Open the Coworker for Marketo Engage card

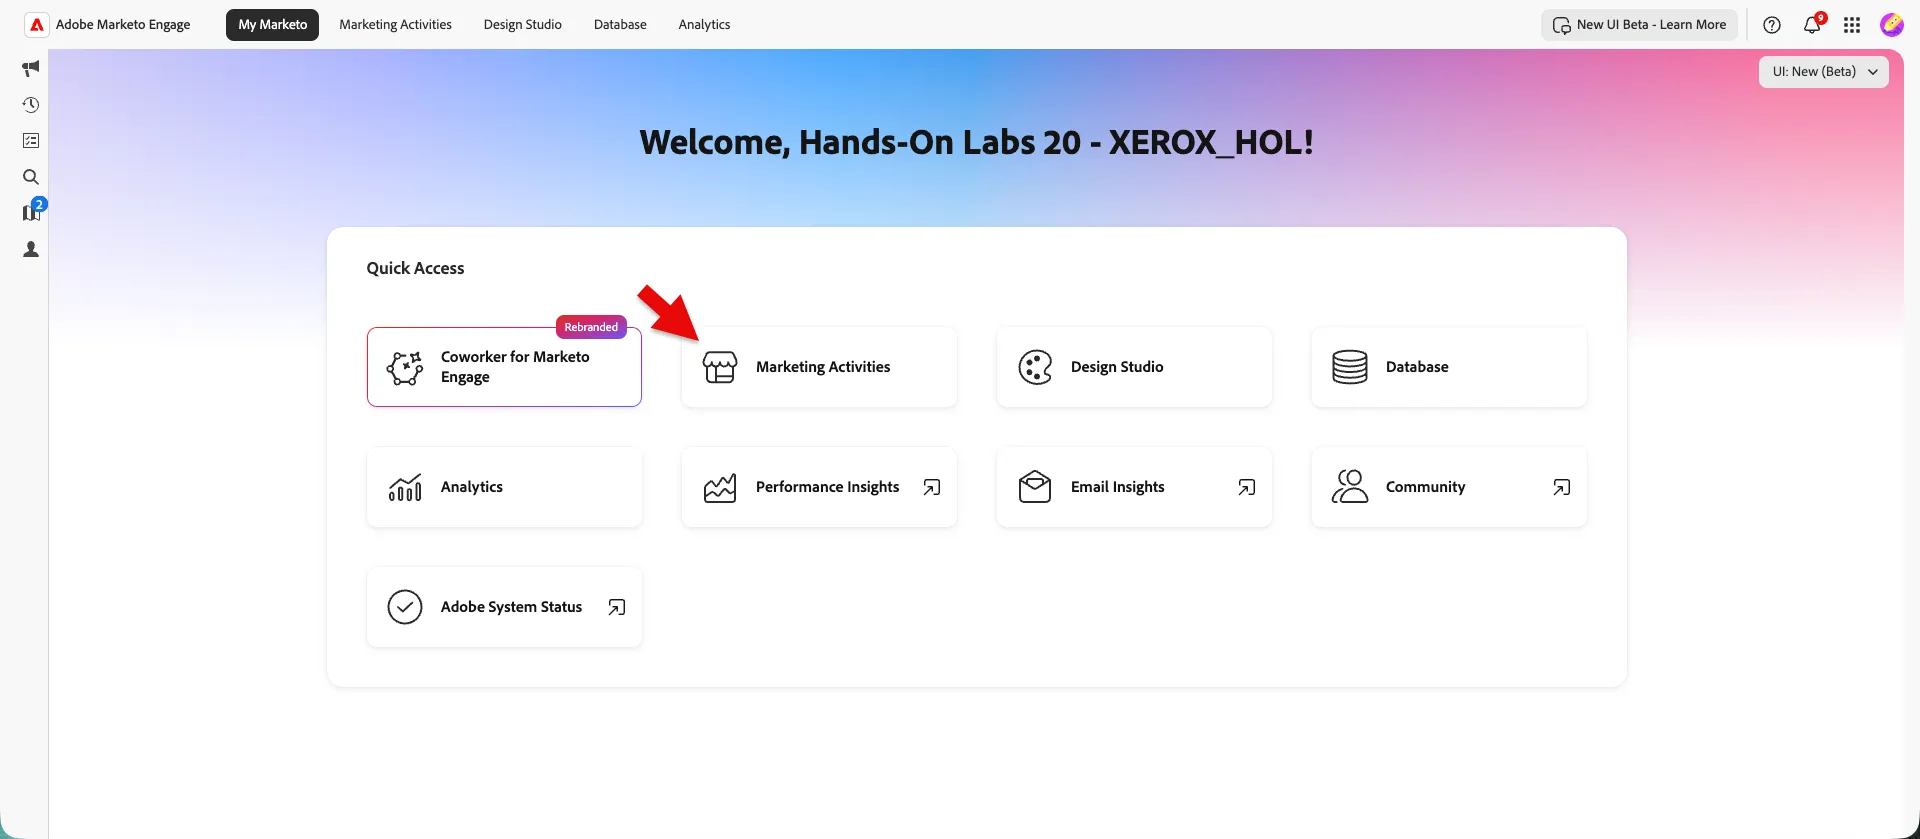point(504,367)
